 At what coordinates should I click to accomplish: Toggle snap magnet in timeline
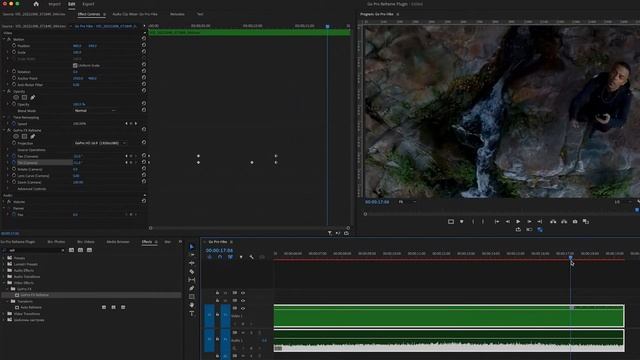coord(220,257)
